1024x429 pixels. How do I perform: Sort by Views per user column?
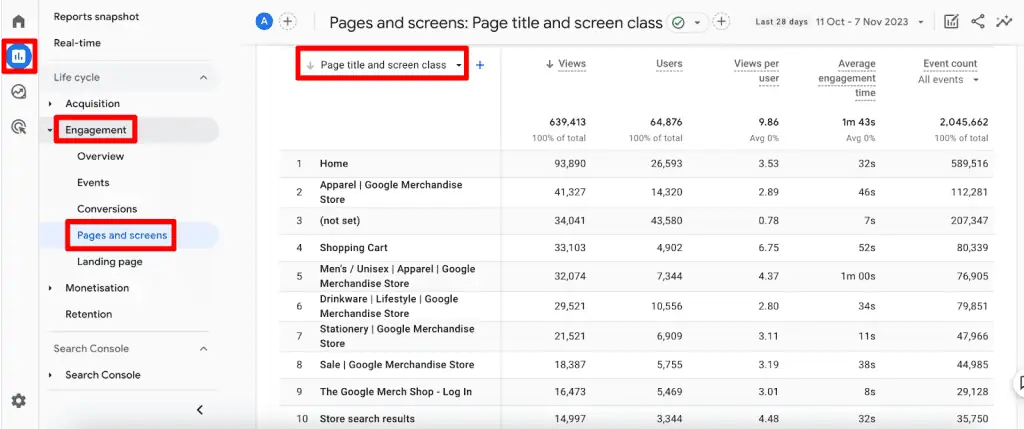tap(756, 71)
